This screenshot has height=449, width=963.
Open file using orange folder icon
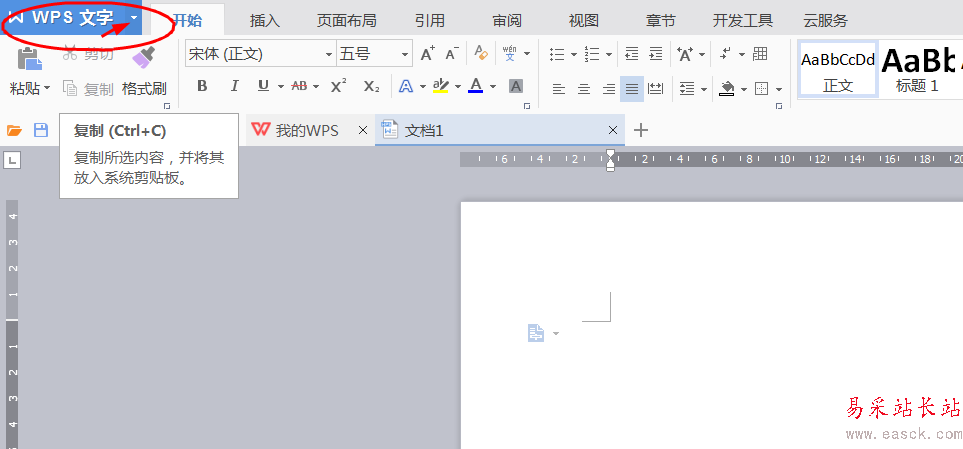tap(14, 130)
